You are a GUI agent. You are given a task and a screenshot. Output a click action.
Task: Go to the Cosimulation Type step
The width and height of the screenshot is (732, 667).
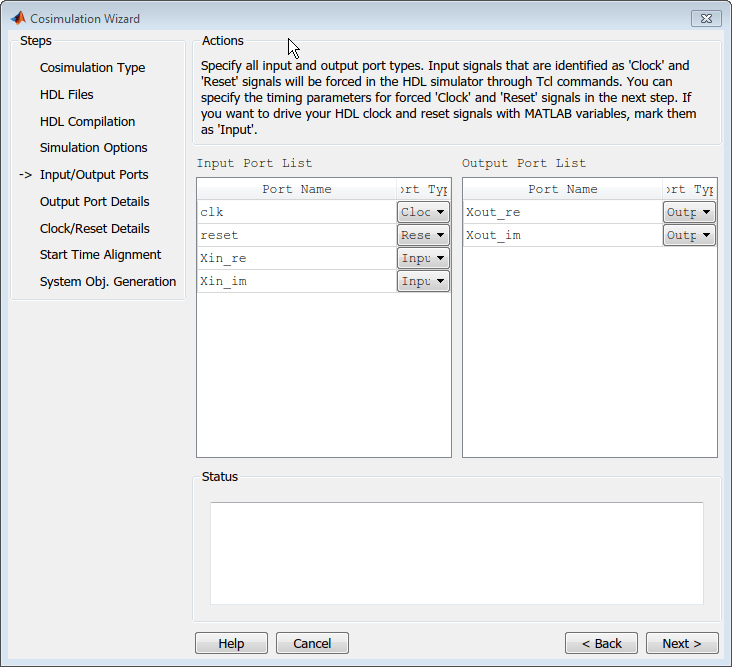(x=92, y=68)
